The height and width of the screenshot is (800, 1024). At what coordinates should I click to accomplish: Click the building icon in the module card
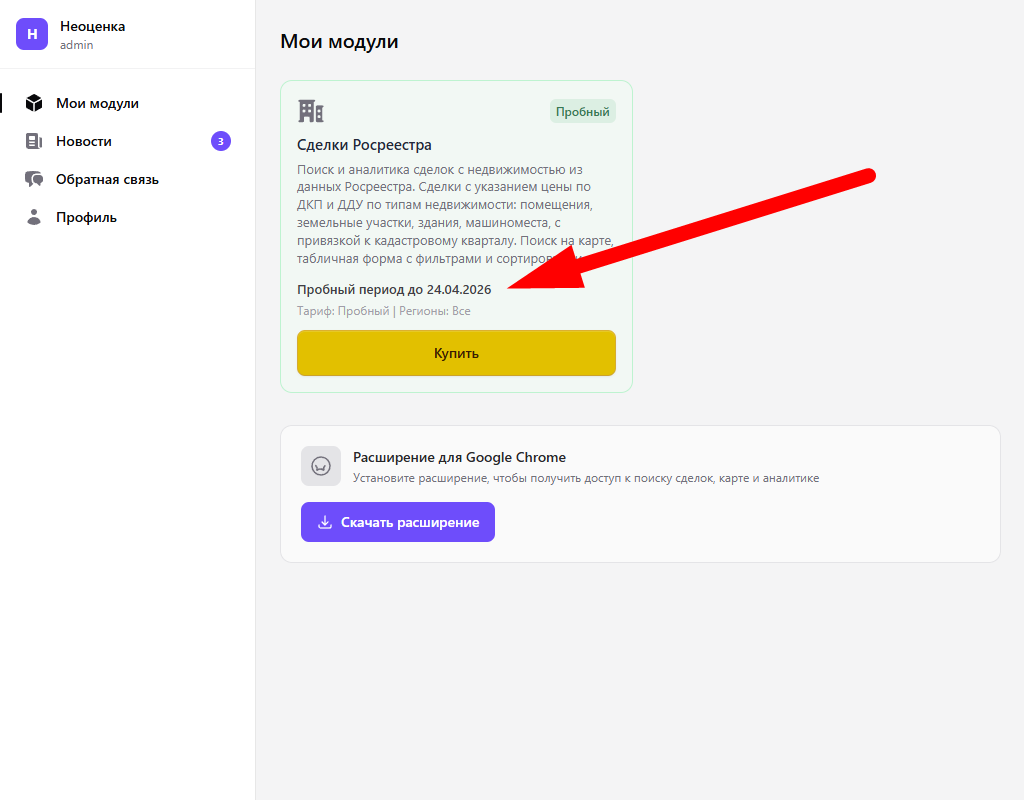(311, 111)
